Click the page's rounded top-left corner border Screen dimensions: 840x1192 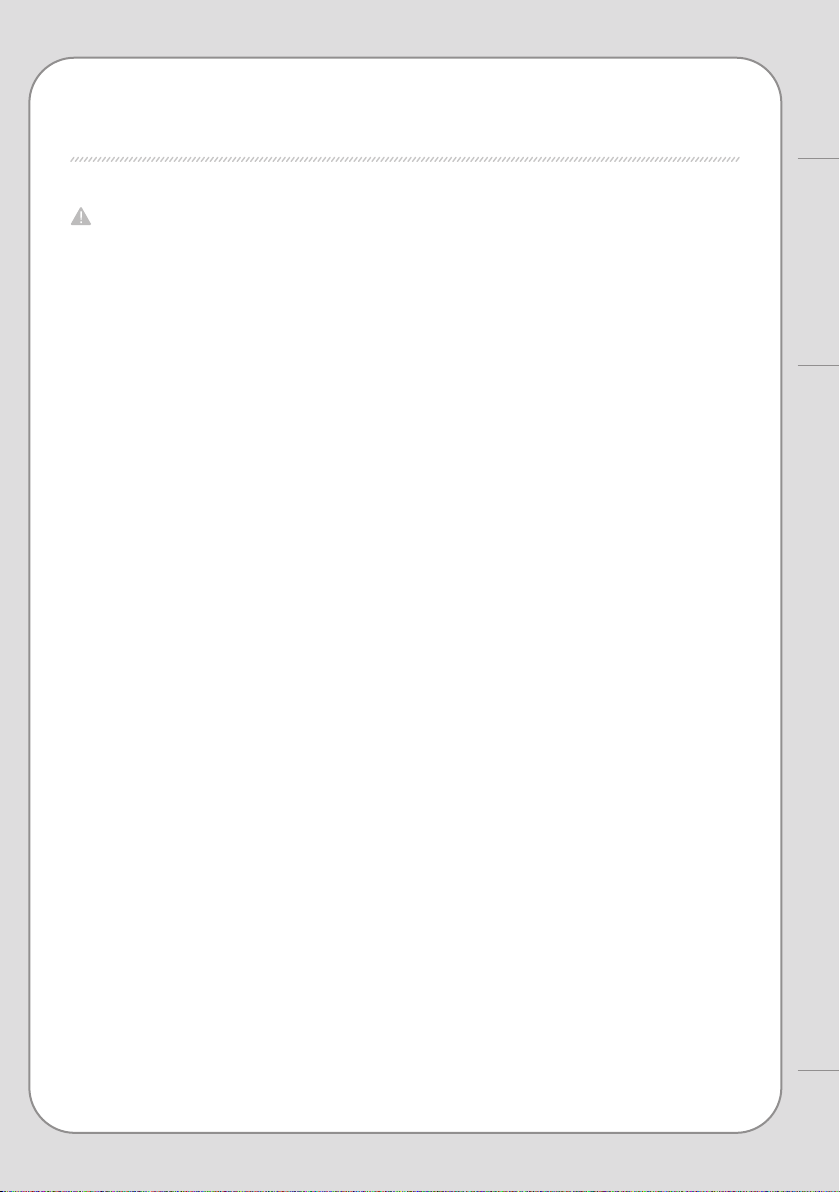coord(44,72)
